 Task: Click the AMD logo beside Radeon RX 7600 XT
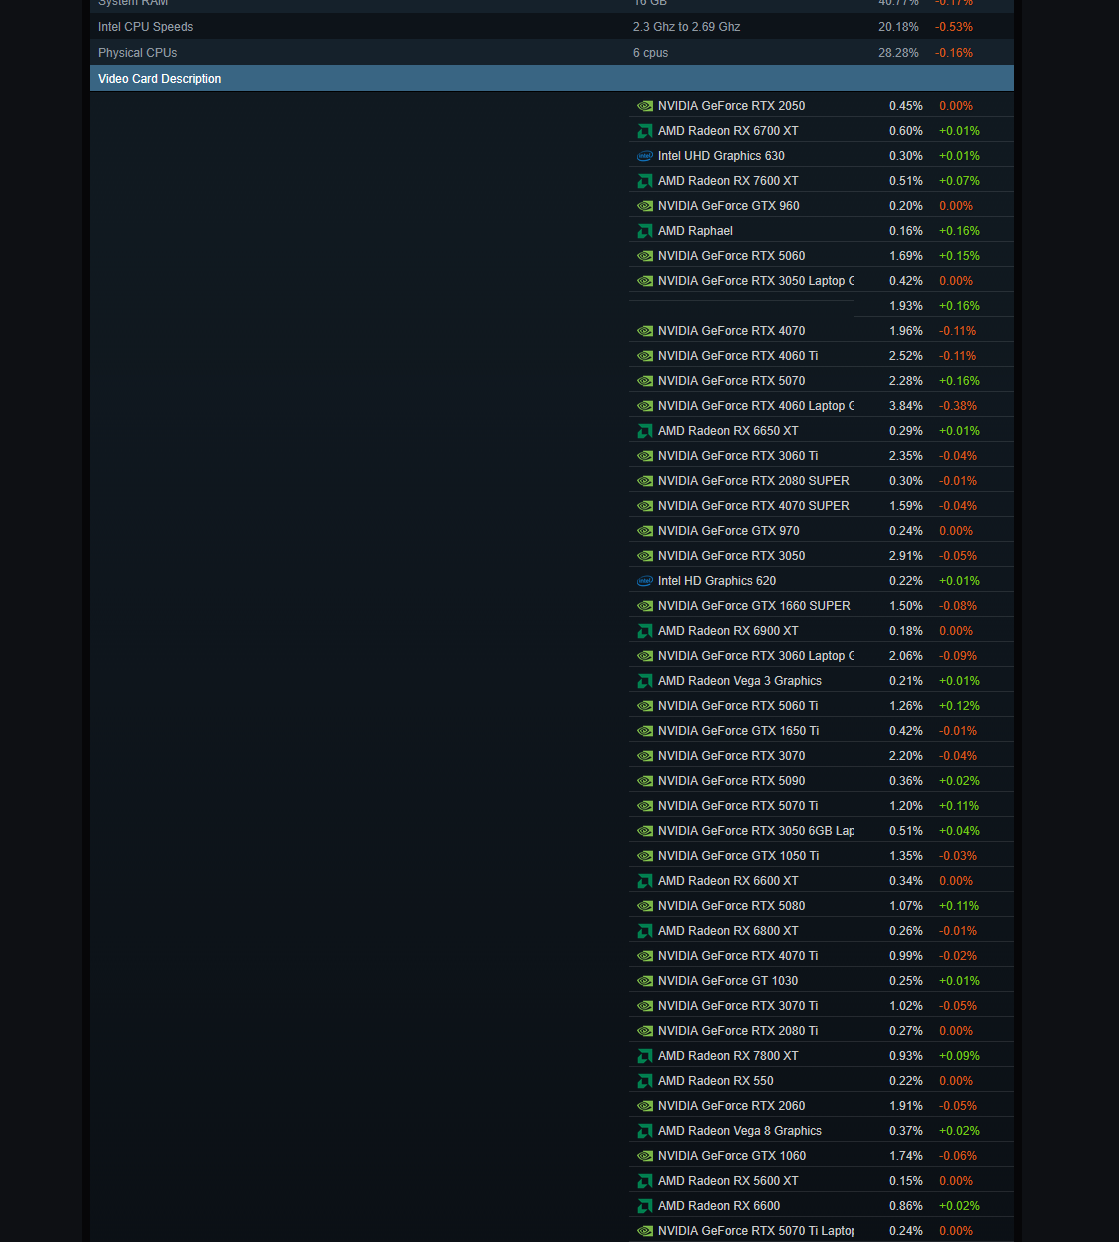645,181
